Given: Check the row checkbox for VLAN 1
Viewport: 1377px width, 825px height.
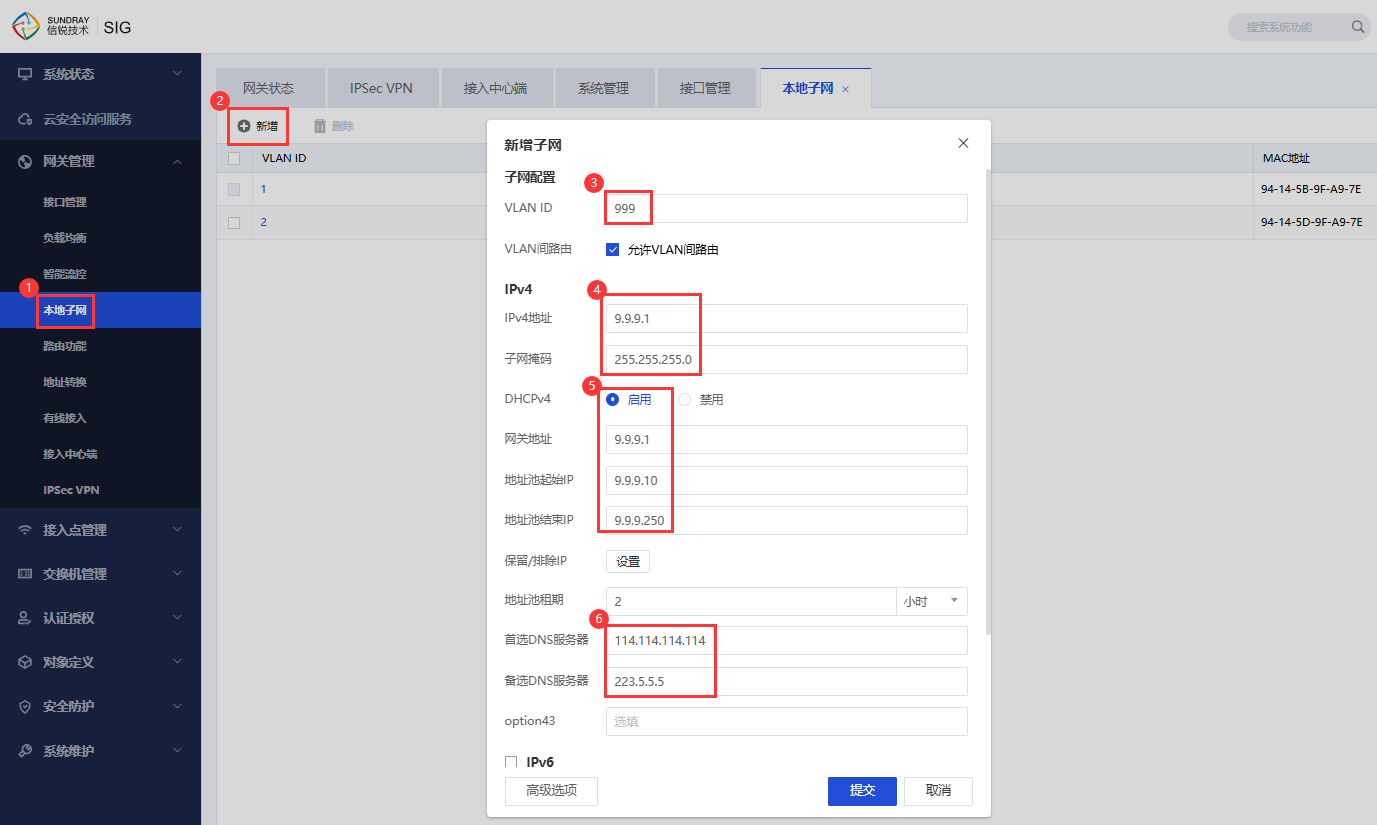Looking at the screenshot, I should pyautogui.click(x=234, y=189).
